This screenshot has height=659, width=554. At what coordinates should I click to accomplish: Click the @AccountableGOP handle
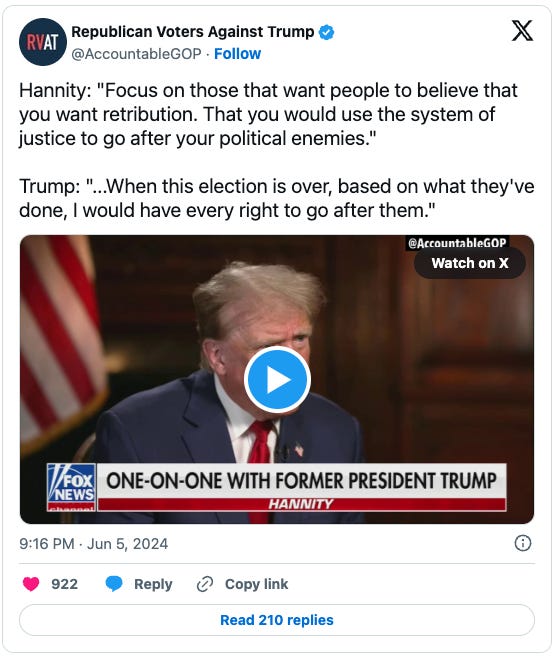136,54
